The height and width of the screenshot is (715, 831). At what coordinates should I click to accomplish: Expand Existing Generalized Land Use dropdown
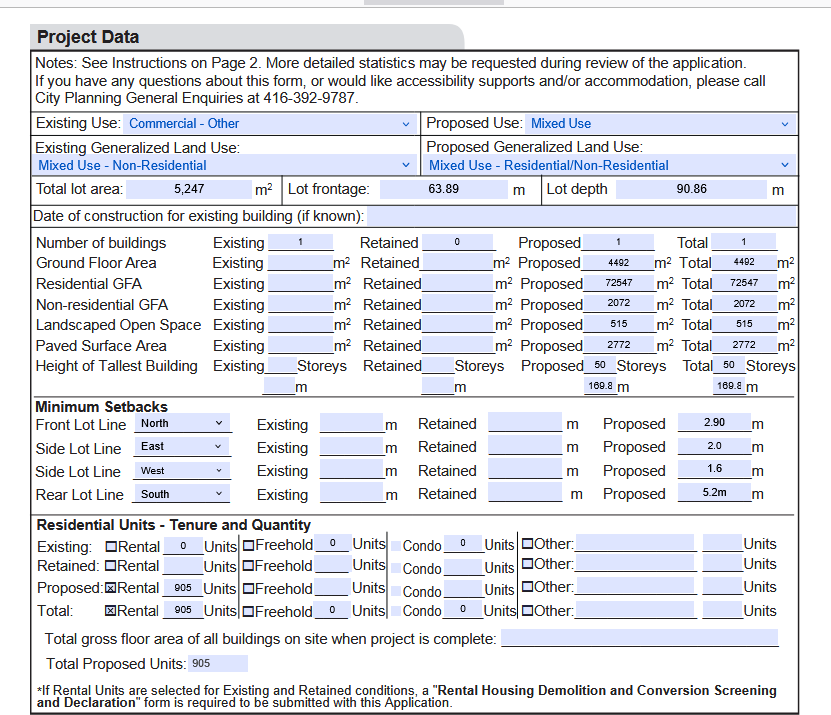tap(224, 166)
